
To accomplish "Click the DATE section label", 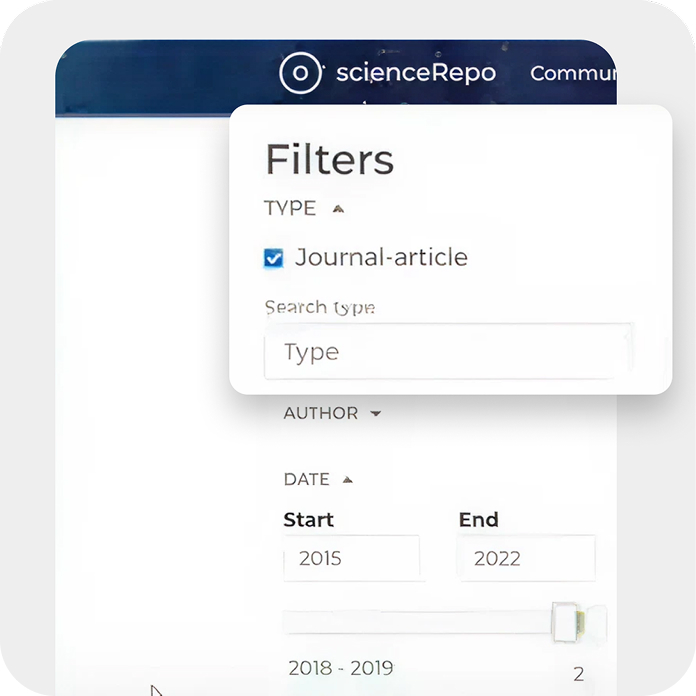I will click(306, 479).
